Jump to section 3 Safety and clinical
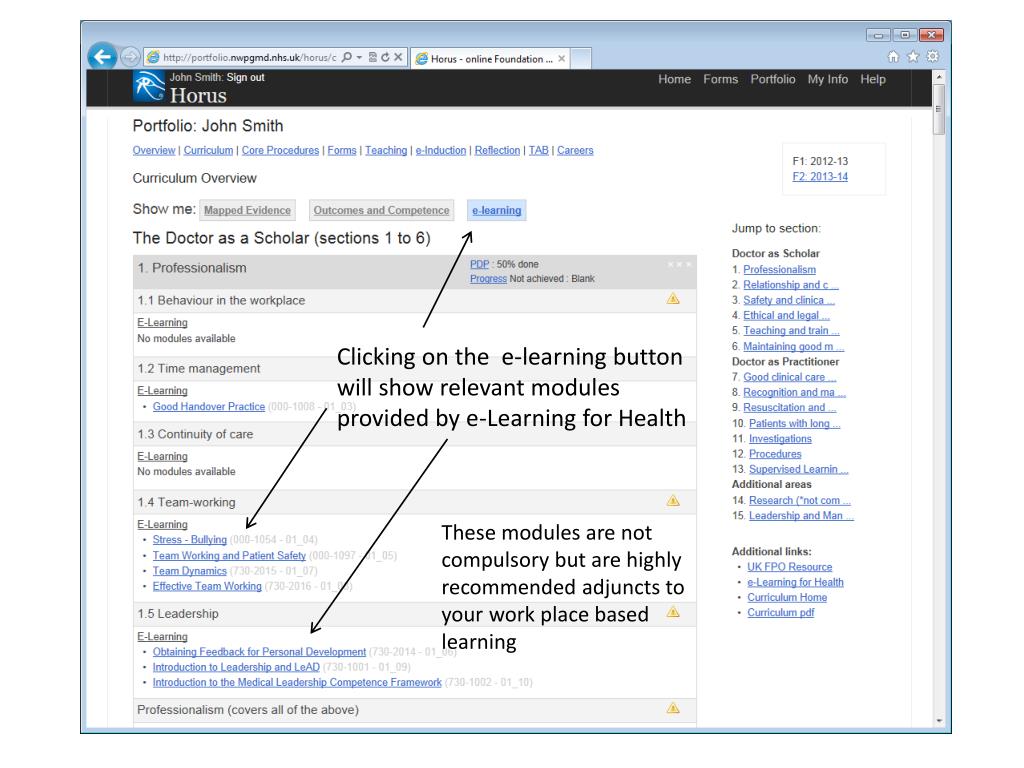 tap(789, 300)
